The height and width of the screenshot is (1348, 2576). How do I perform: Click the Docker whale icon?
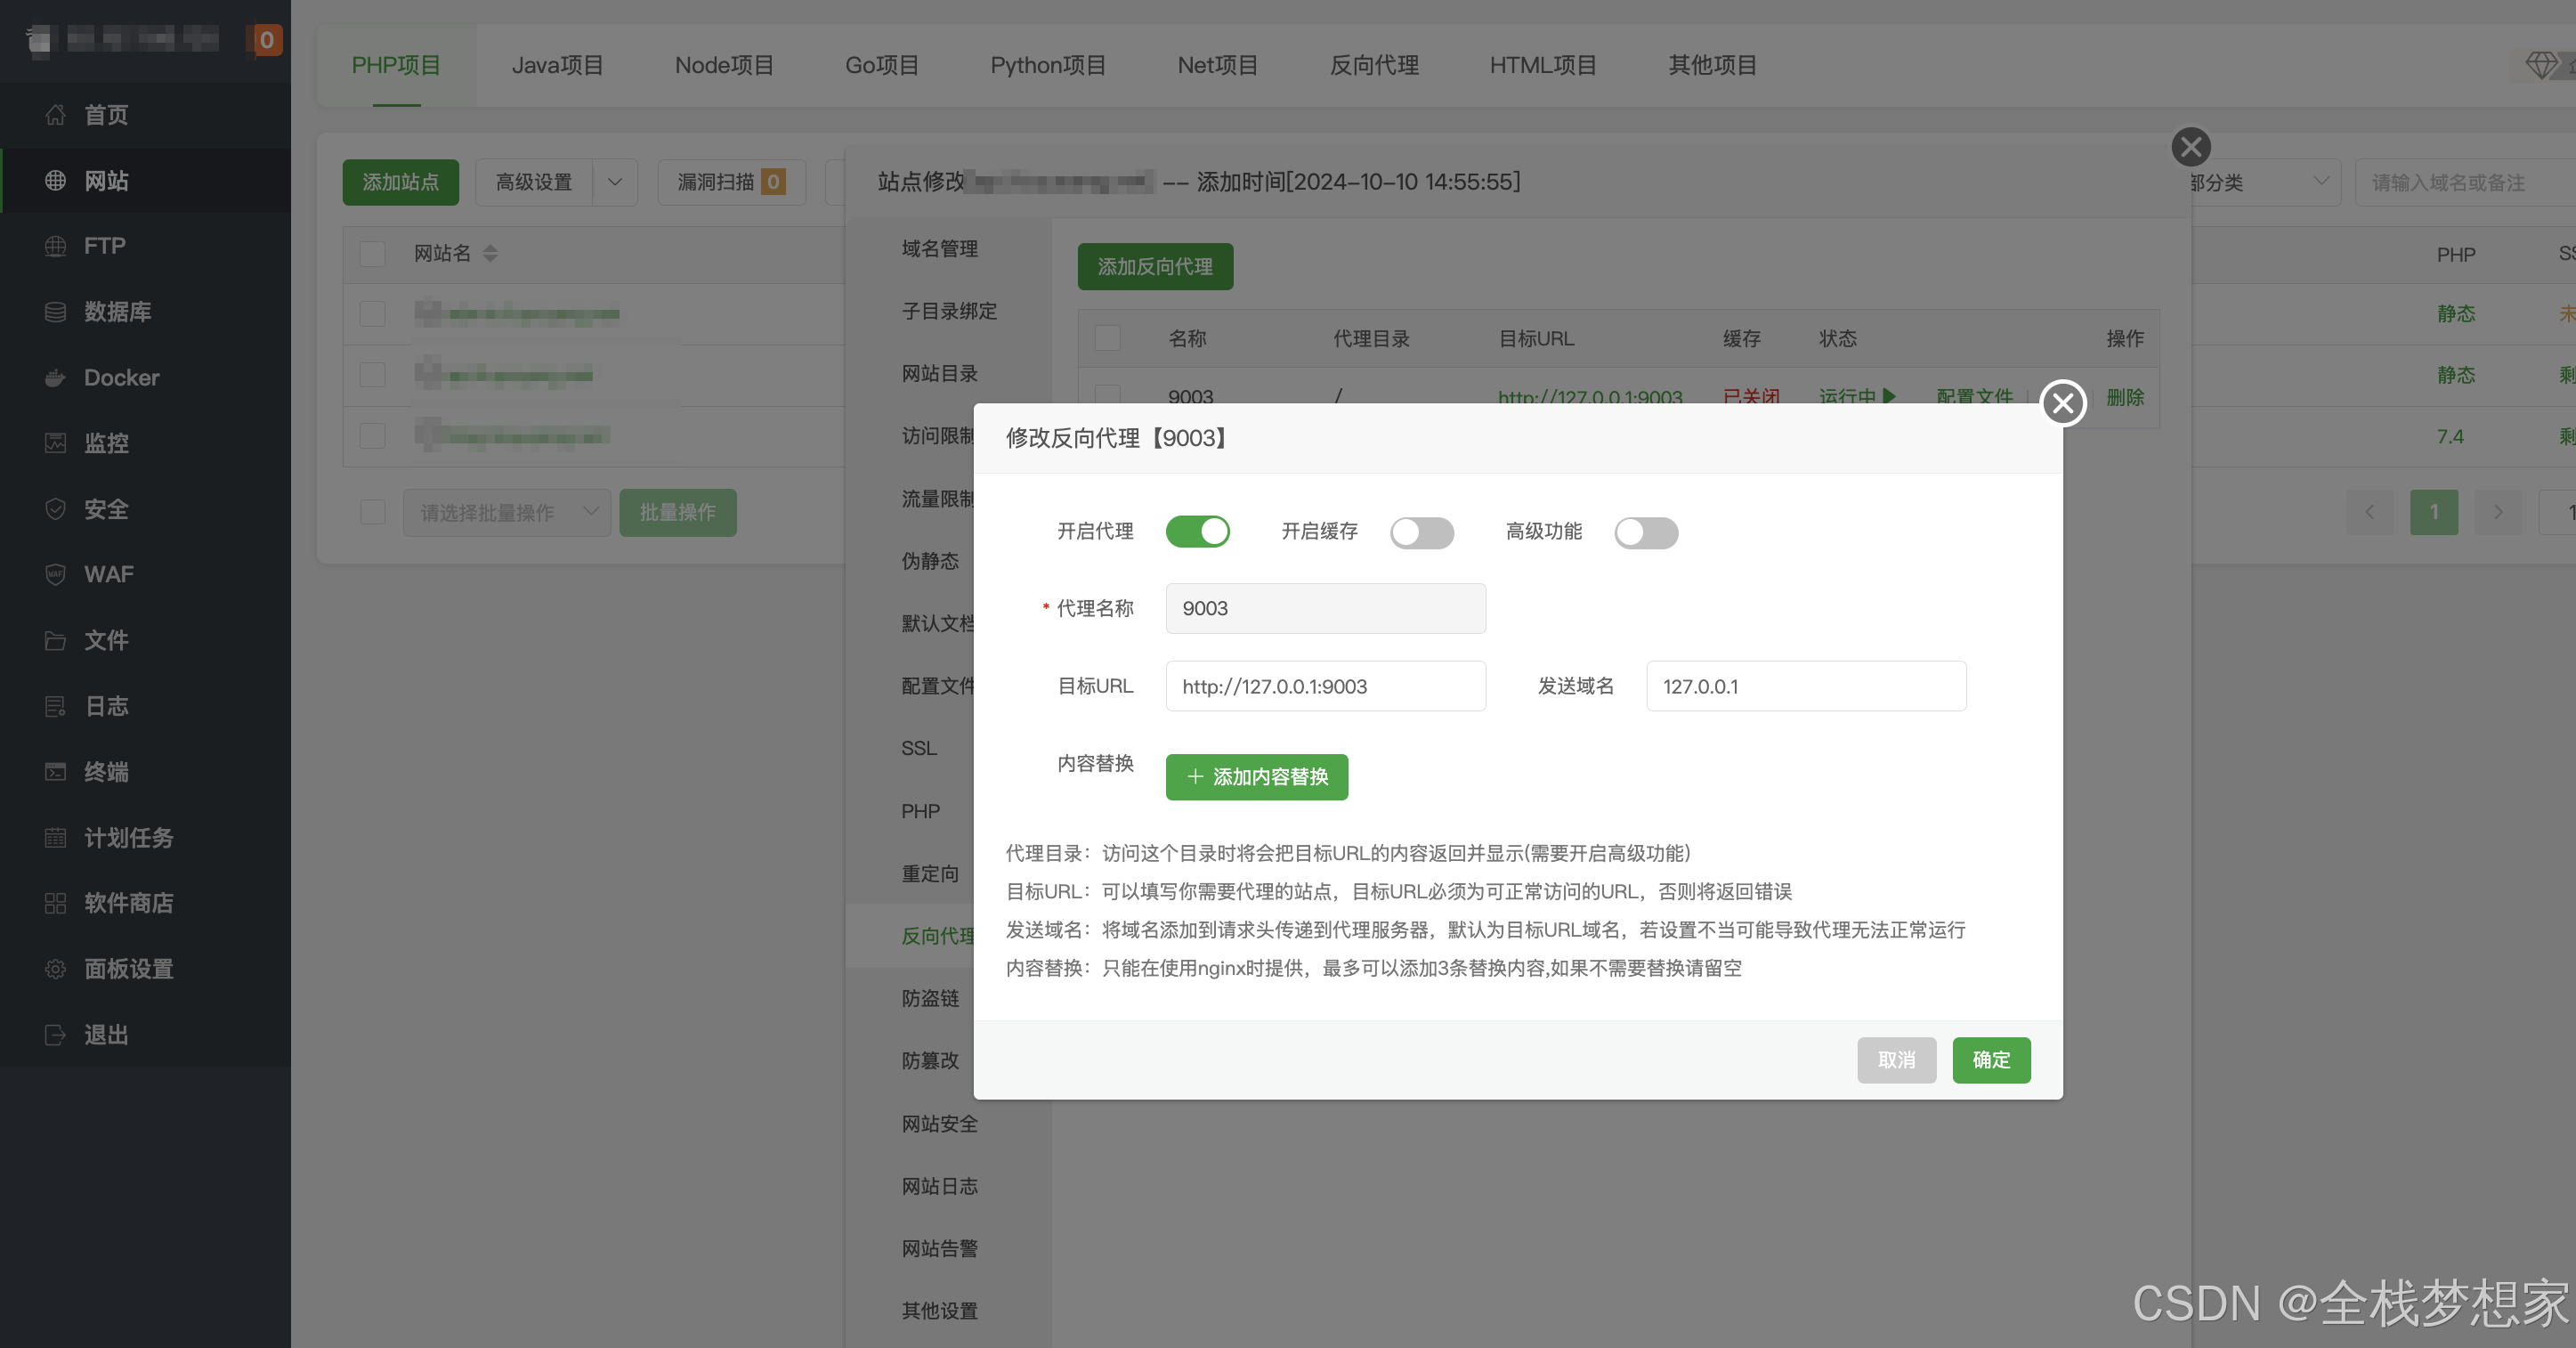tap(55, 378)
